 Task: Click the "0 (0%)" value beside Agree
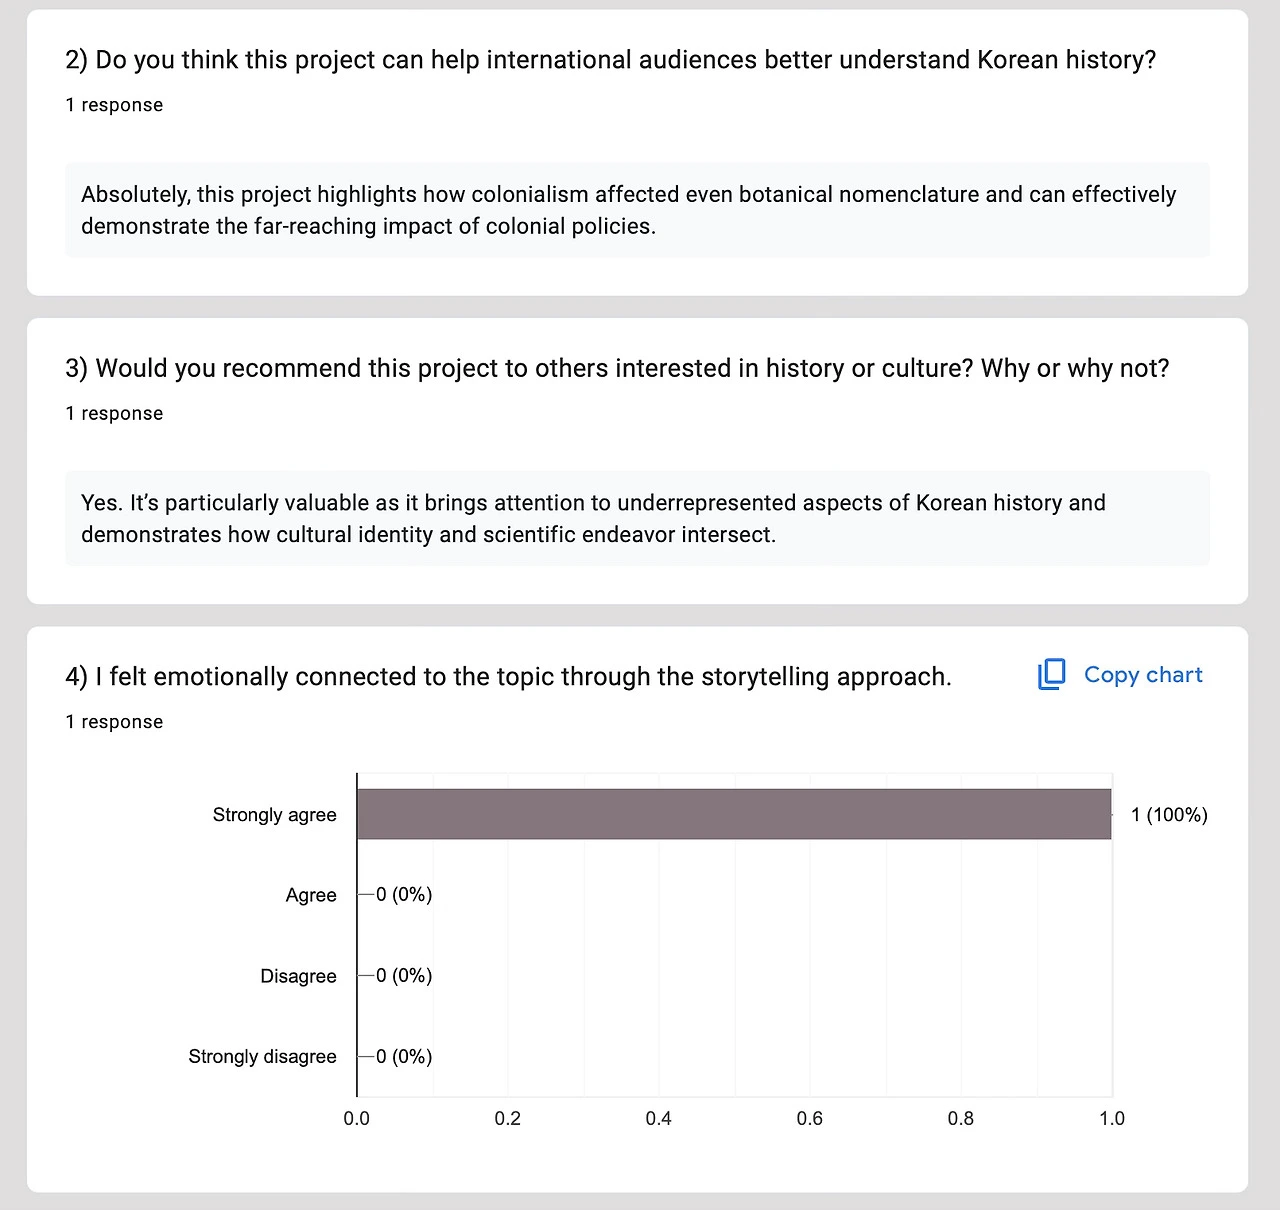pos(404,894)
